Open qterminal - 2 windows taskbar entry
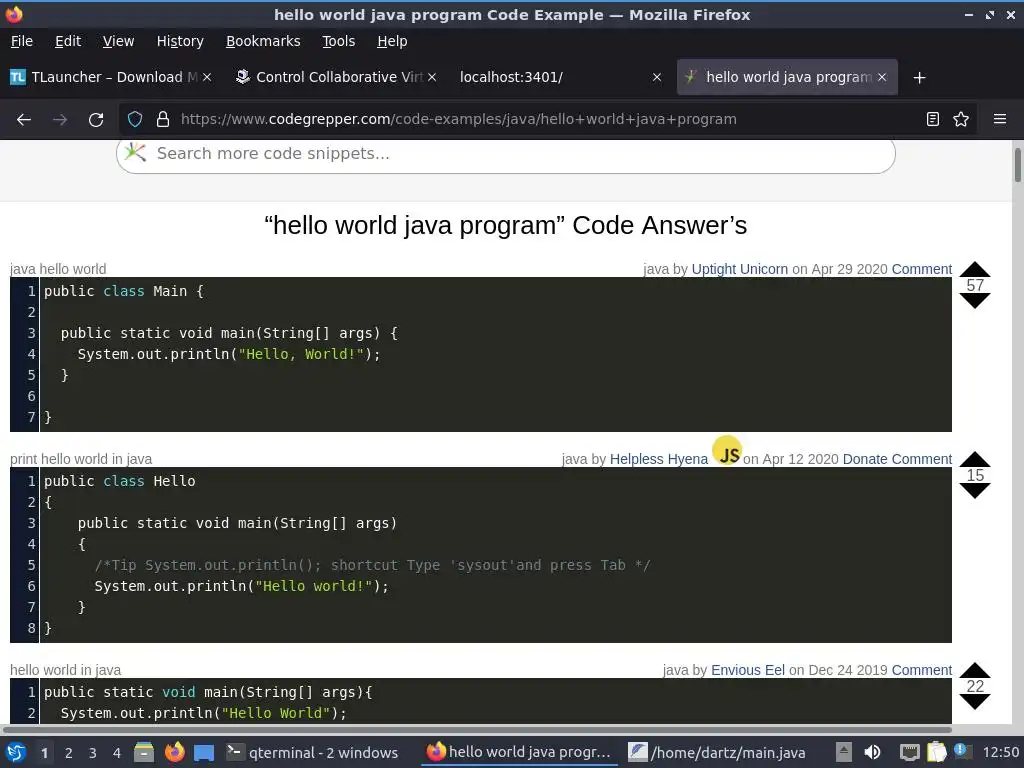The image size is (1024, 768). 312,753
